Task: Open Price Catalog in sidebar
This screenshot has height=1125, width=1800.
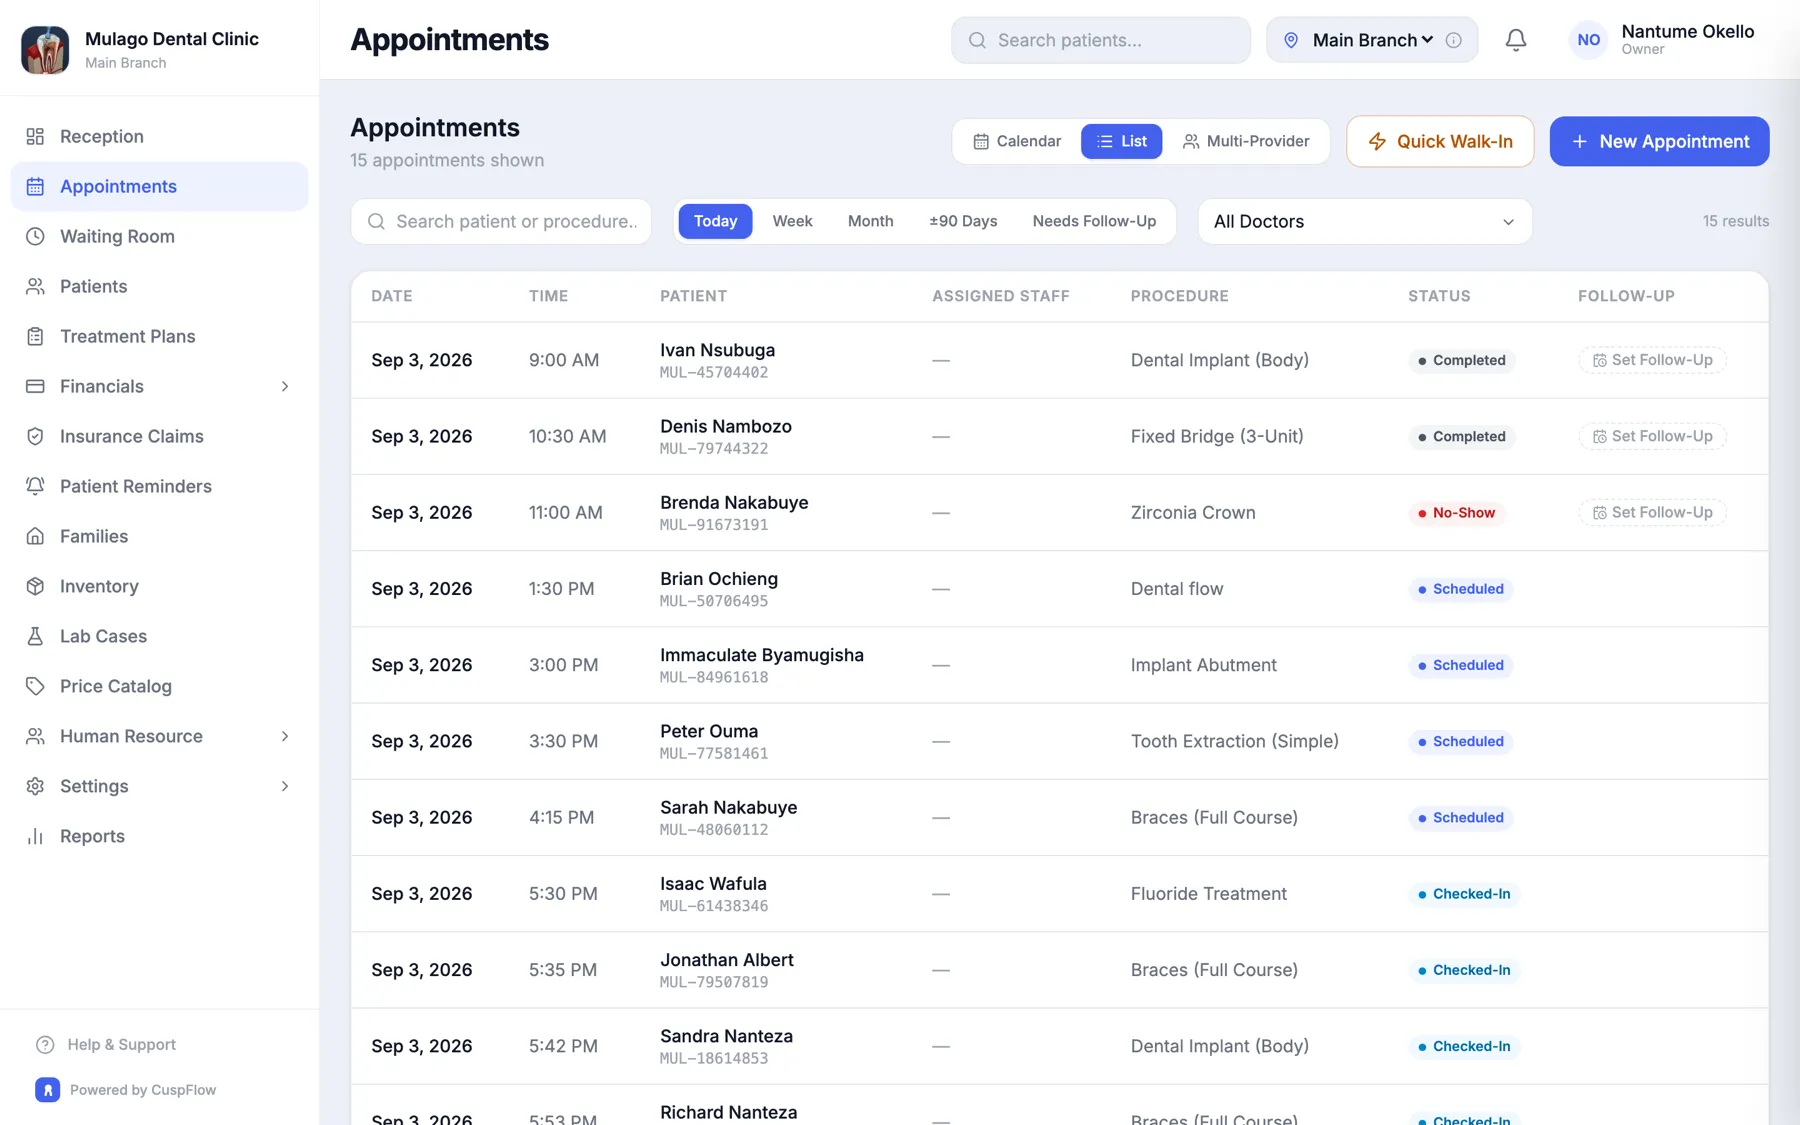Action: coord(160,686)
